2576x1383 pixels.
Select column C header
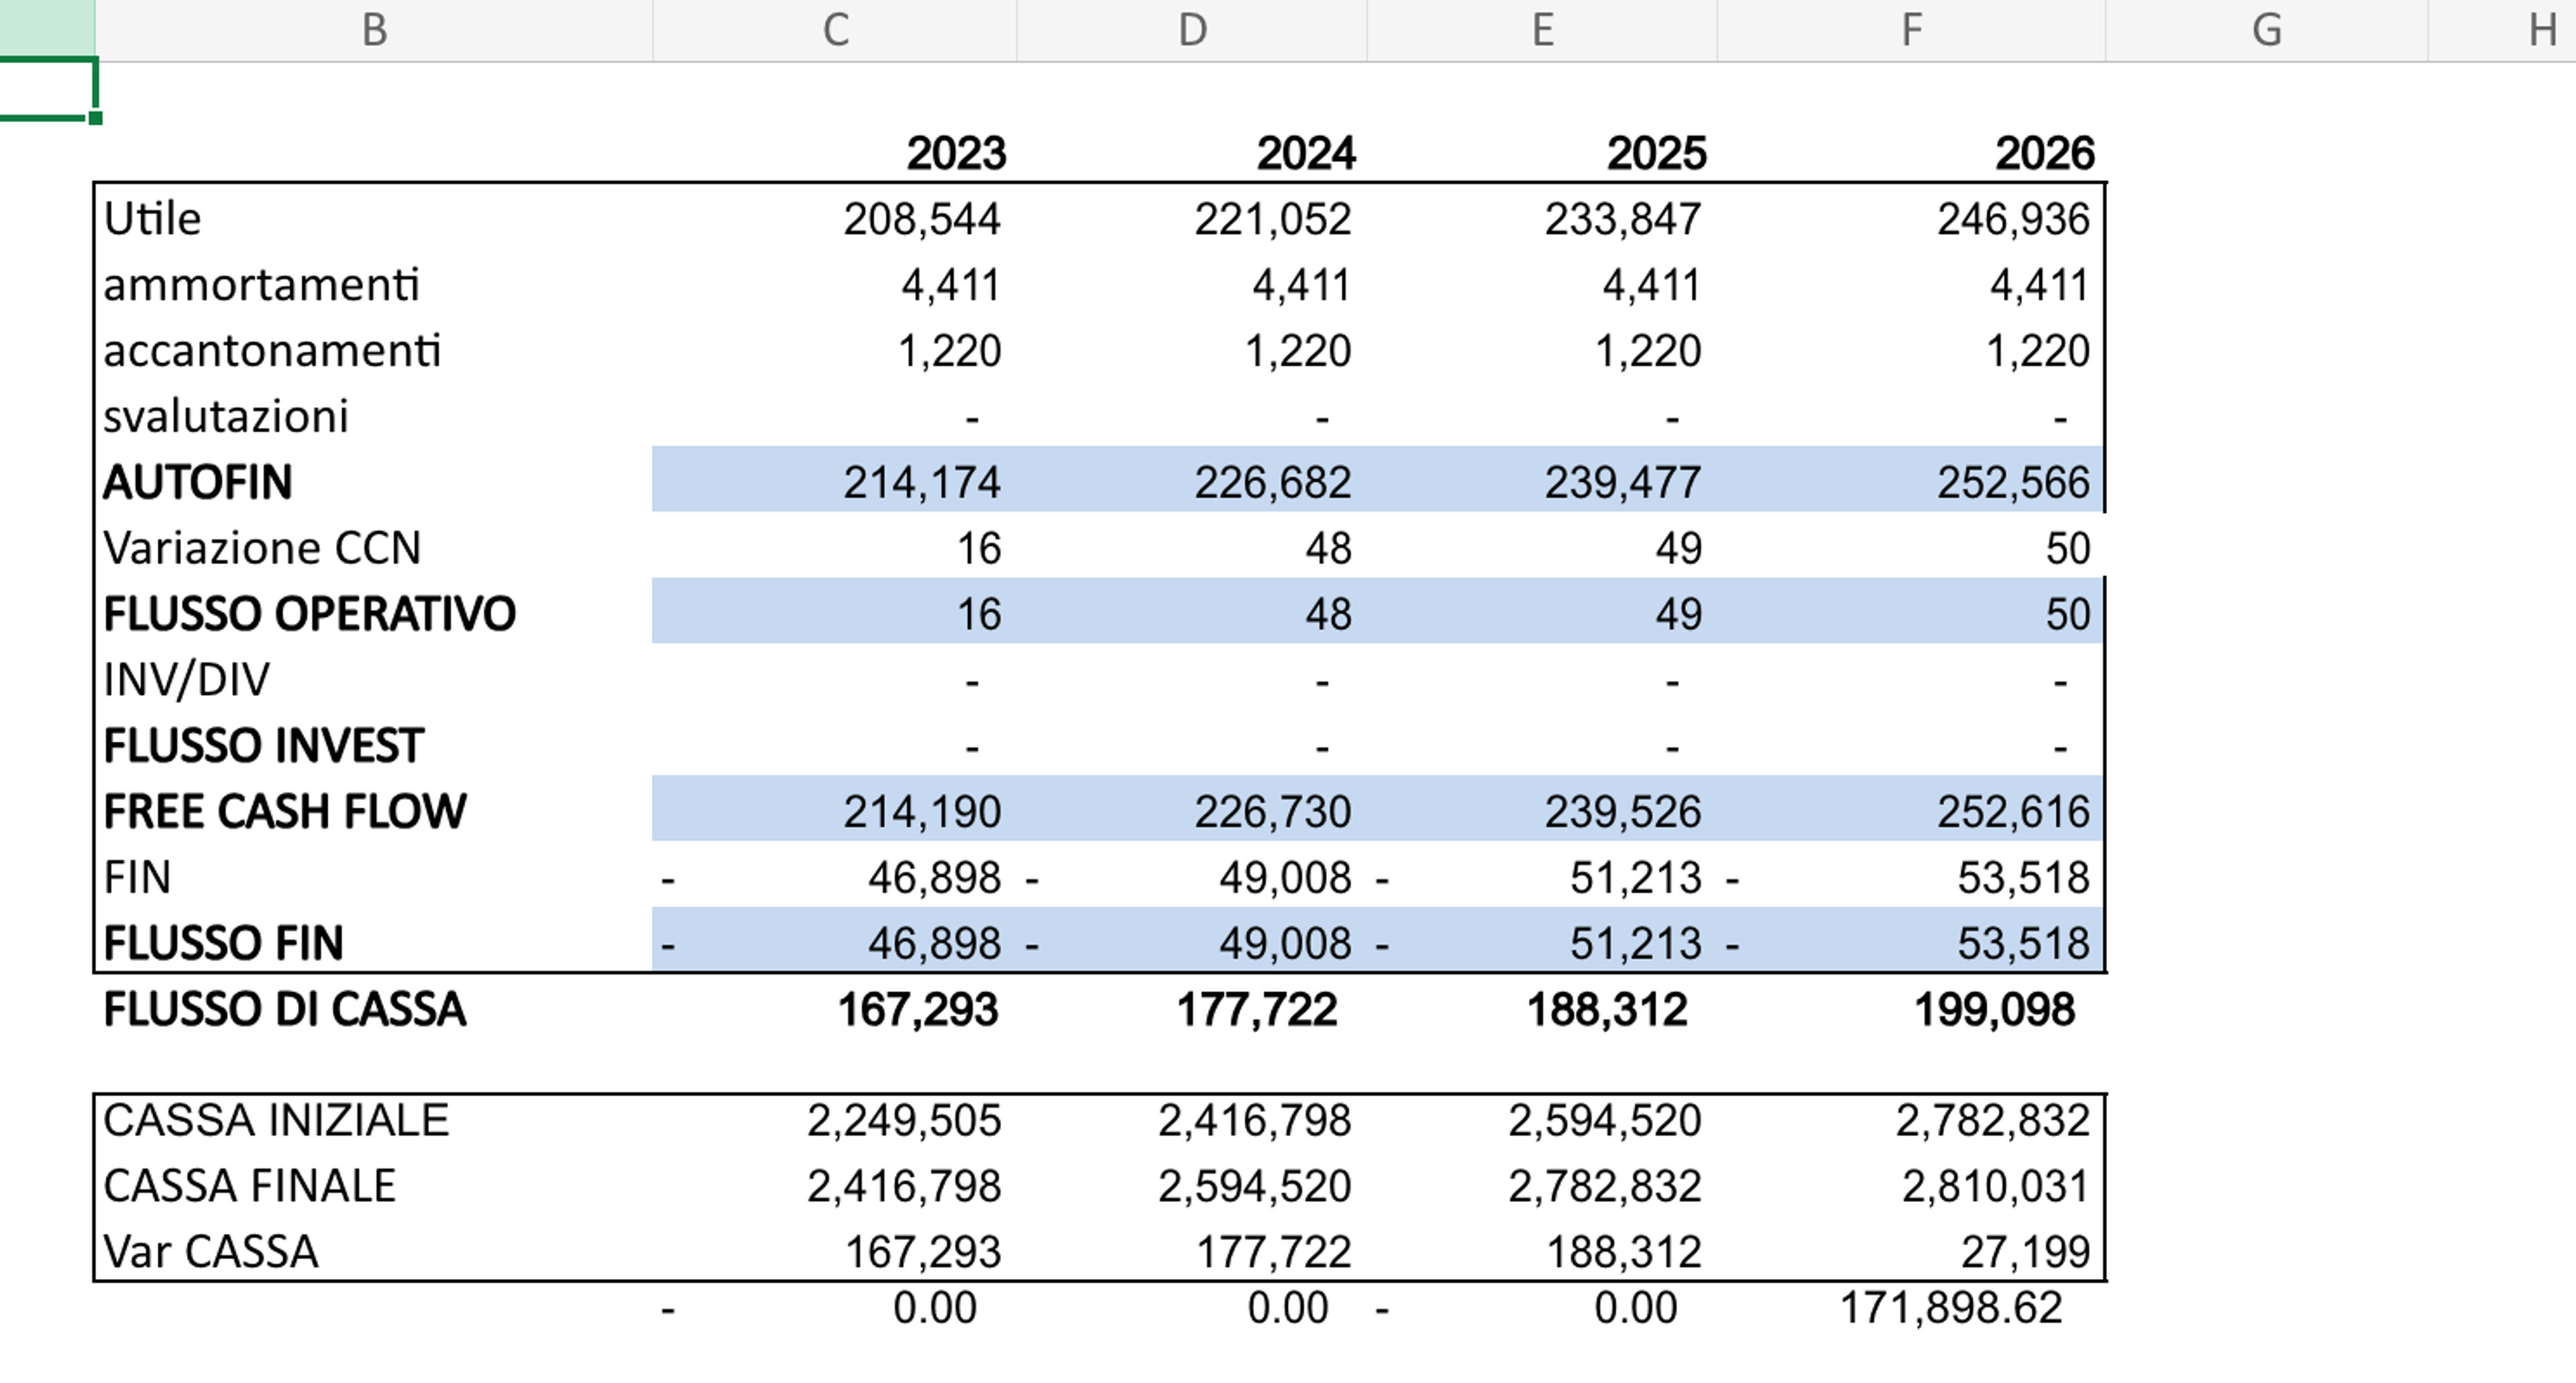point(835,30)
